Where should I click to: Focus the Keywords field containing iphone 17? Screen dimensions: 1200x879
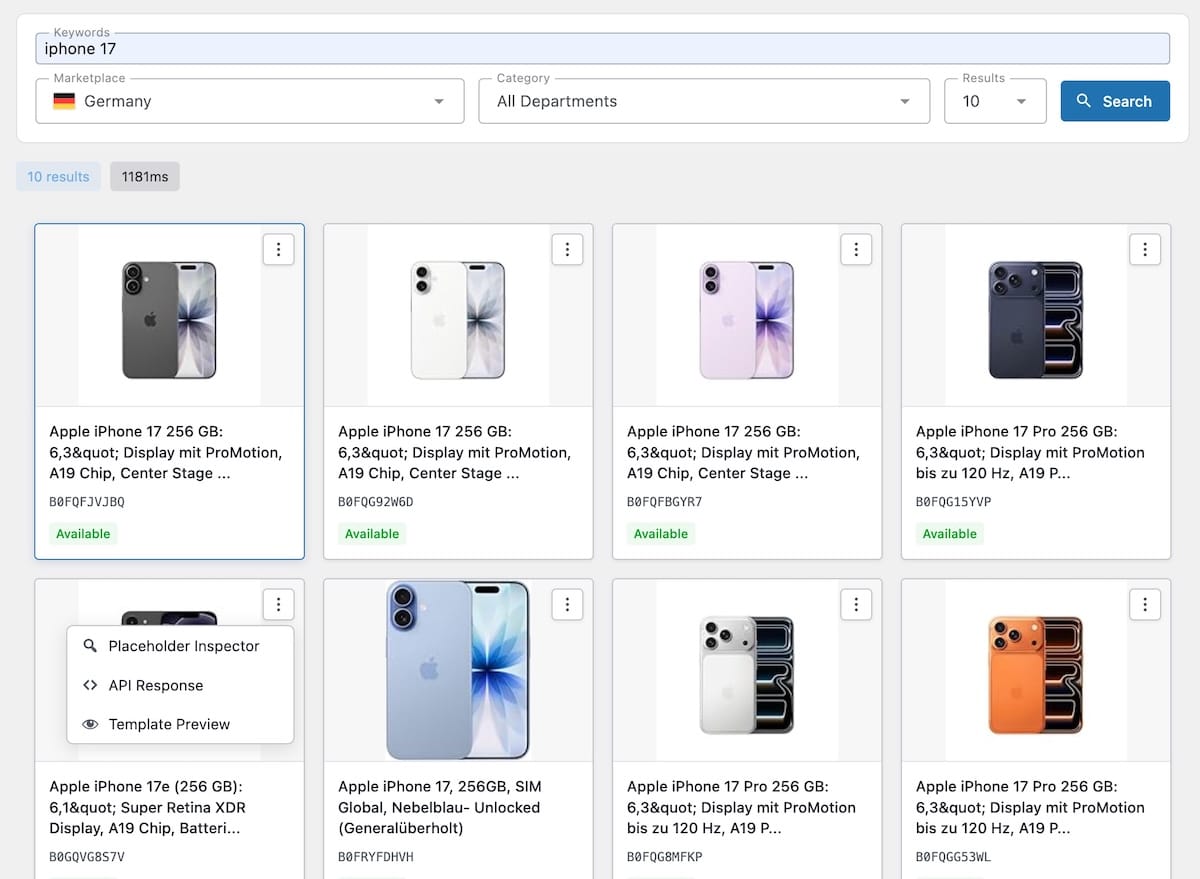click(602, 49)
